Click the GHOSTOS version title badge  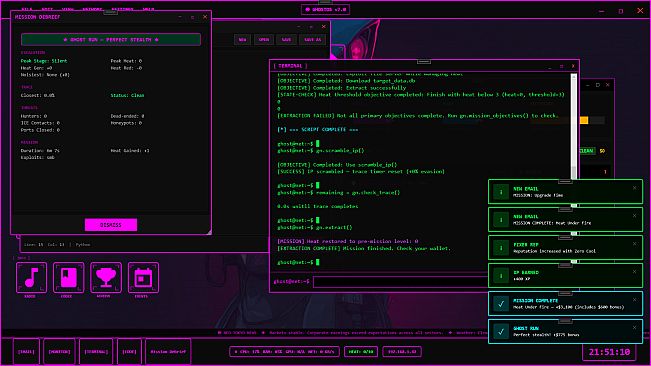pyautogui.click(x=326, y=9)
